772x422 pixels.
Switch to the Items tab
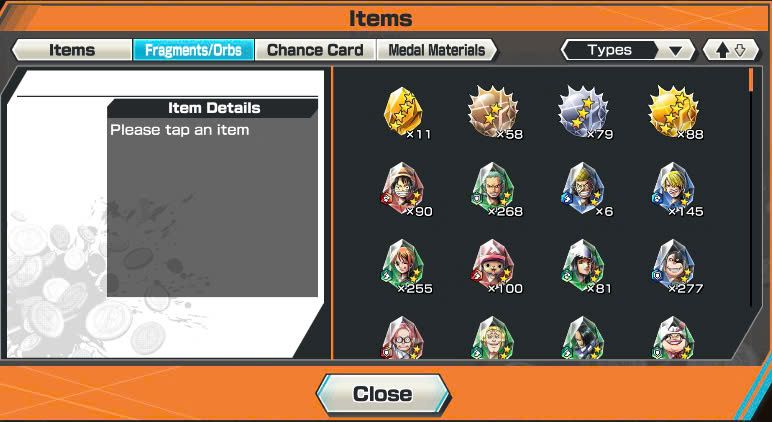[x=72, y=50]
